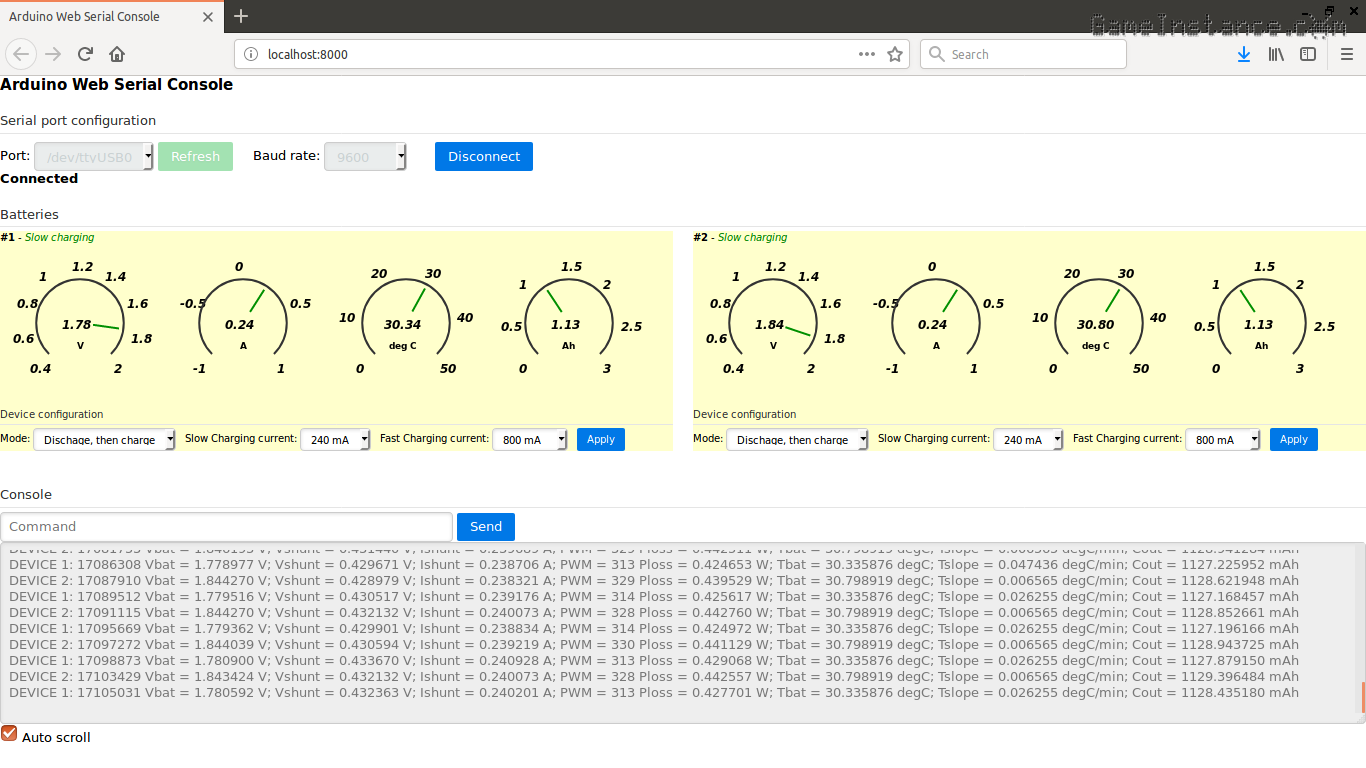Click the Refresh ports button
This screenshot has width=1366, height=768.
[195, 156]
